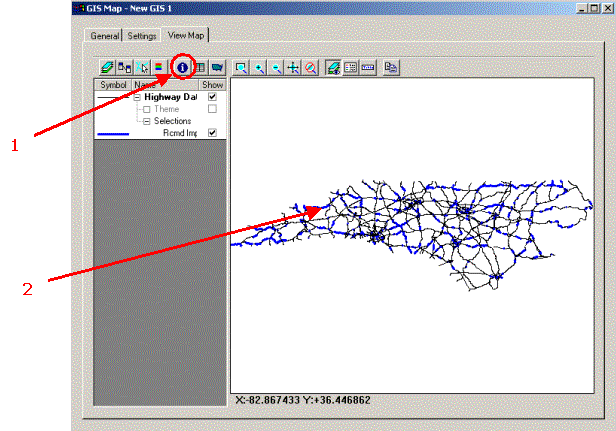Toggle the scale bar ruler icon

[368, 68]
